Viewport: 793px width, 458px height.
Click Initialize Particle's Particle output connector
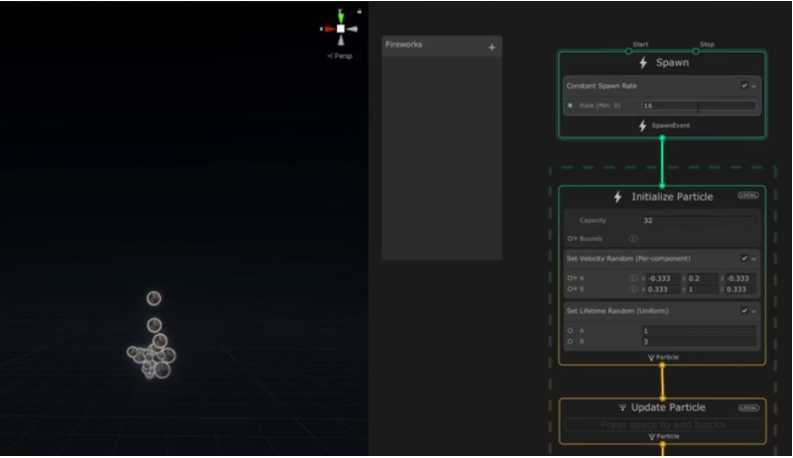tap(662, 364)
